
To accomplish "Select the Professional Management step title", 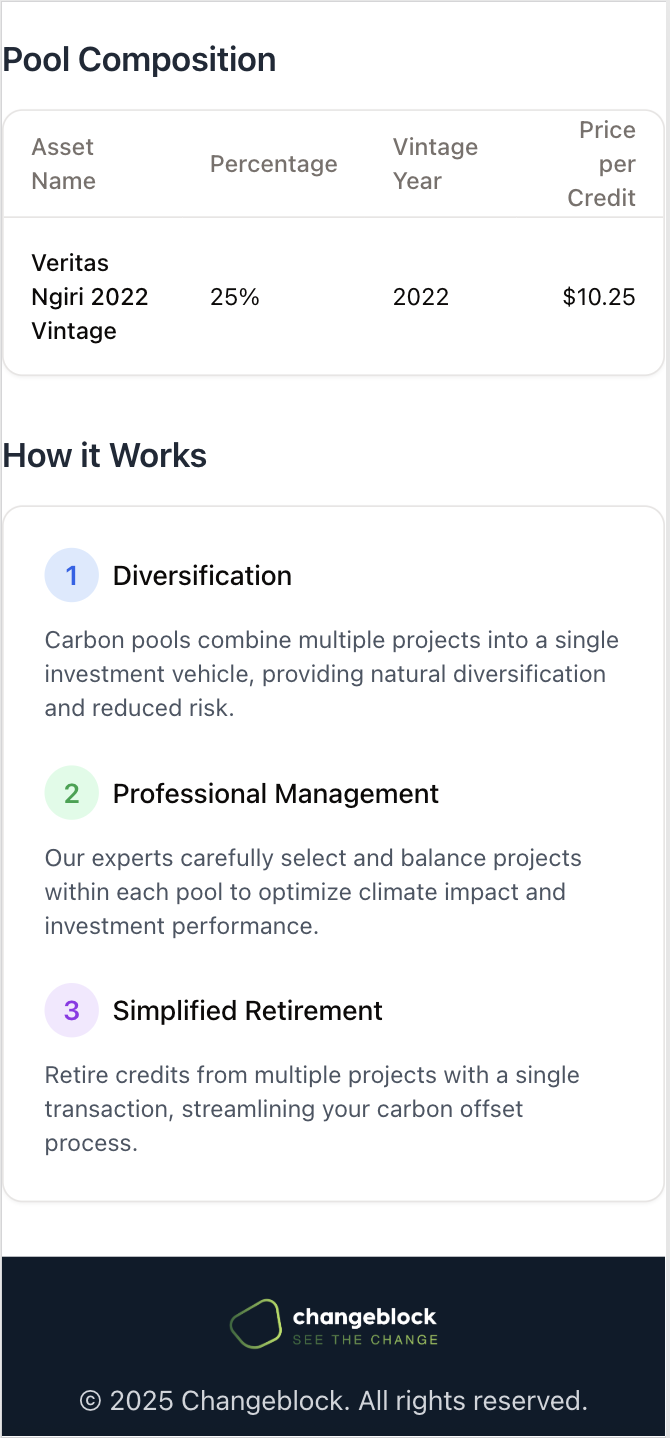I will (x=276, y=794).
